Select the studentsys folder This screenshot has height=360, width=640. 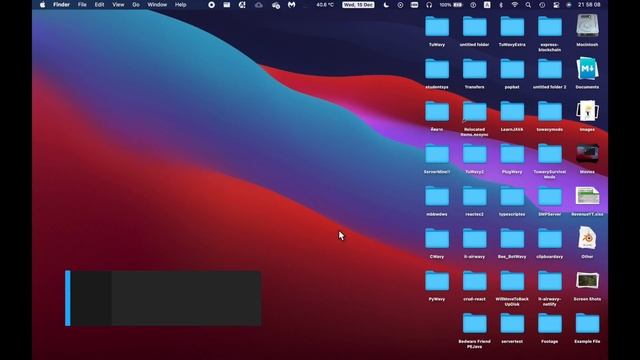437,69
